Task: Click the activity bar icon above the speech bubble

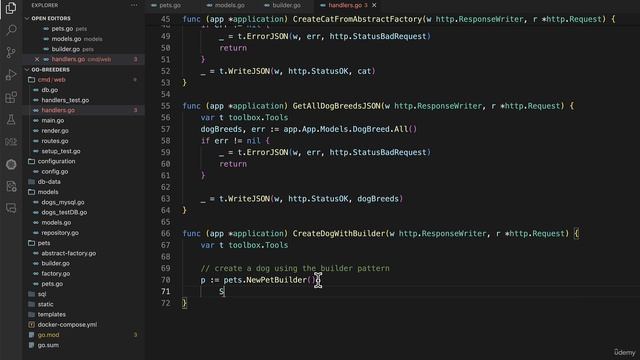Action: [11, 186]
